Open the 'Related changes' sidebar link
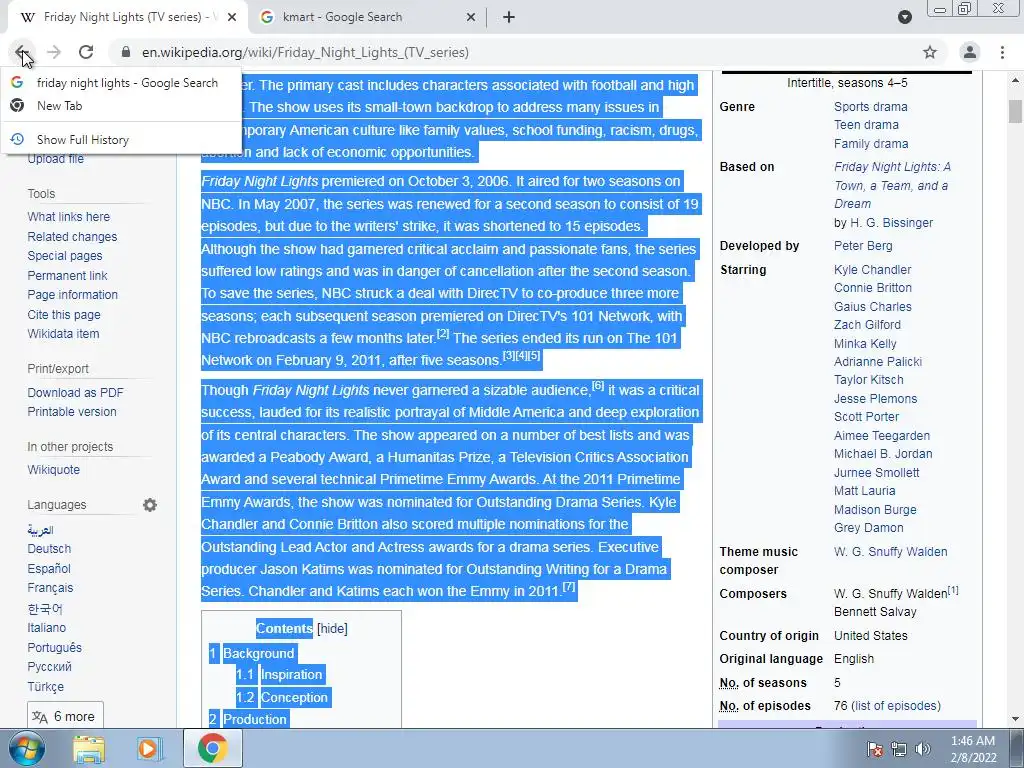Viewport: 1024px width, 768px height. click(x=72, y=236)
